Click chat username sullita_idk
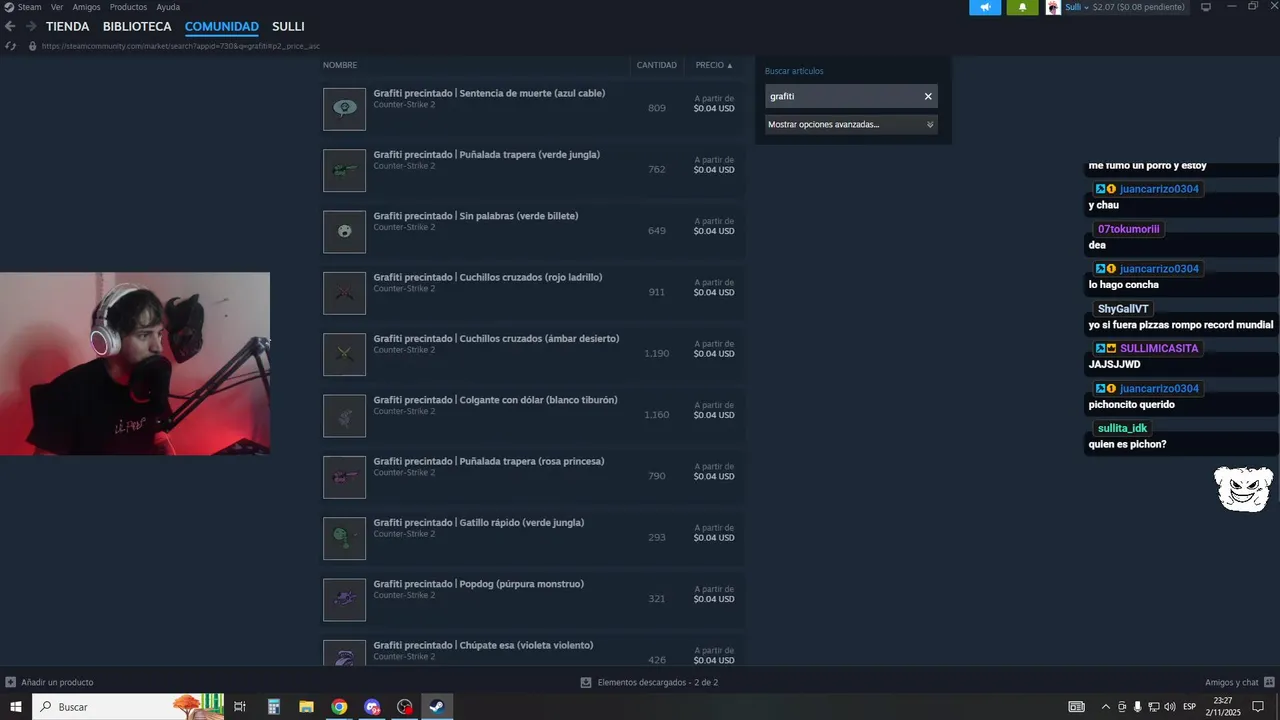 [x=1122, y=428]
